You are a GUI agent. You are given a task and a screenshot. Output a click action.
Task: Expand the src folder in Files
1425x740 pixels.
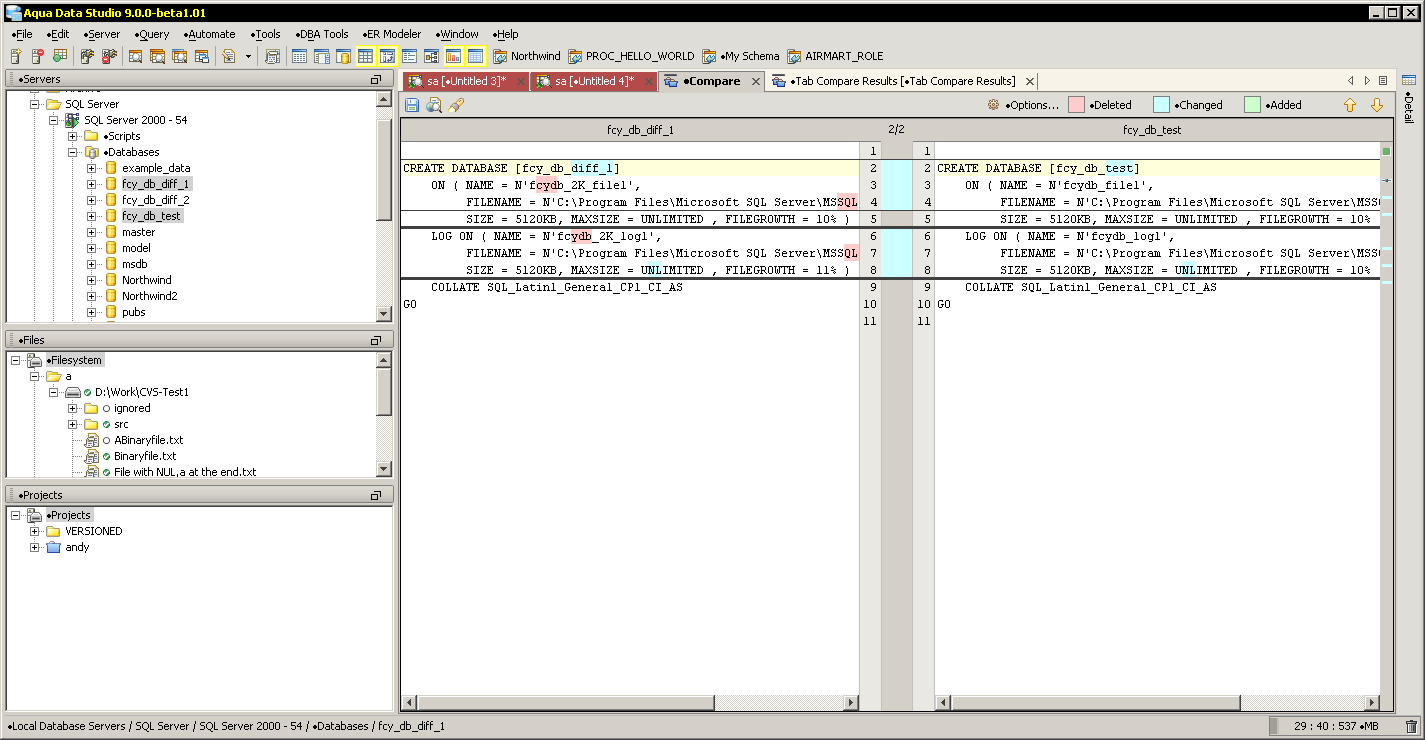[x=72, y=424]
